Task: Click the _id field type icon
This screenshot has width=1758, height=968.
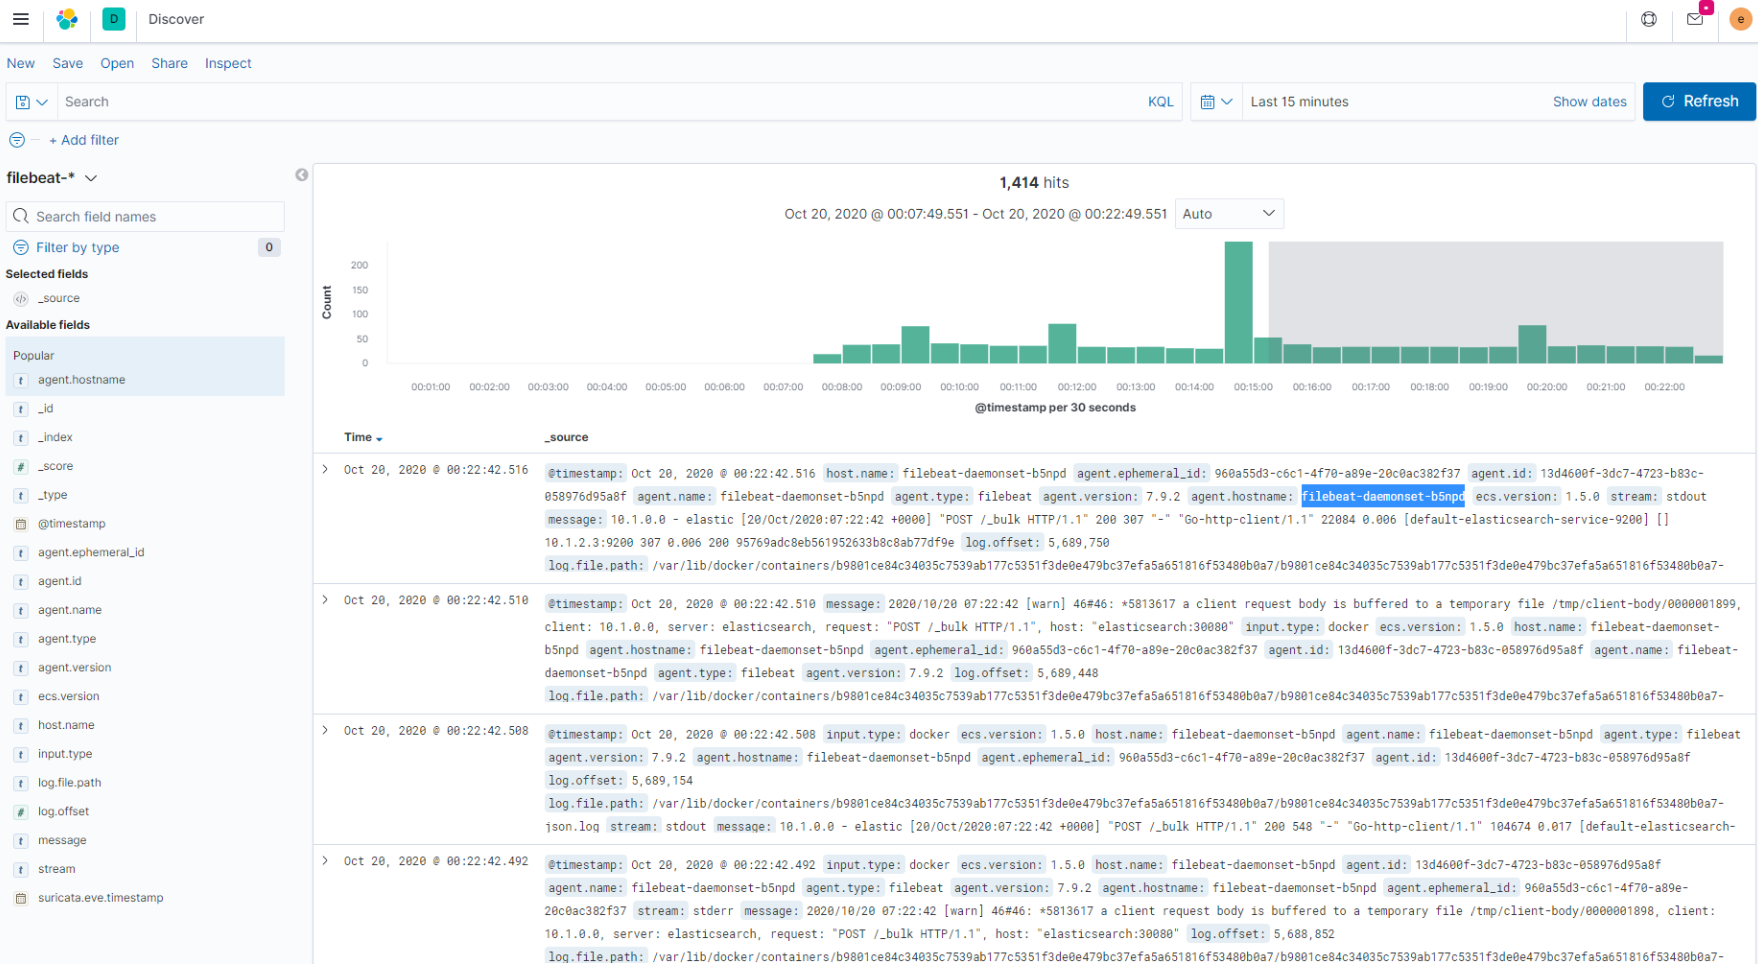Action: pyautogui.click(x=20, y=409)
